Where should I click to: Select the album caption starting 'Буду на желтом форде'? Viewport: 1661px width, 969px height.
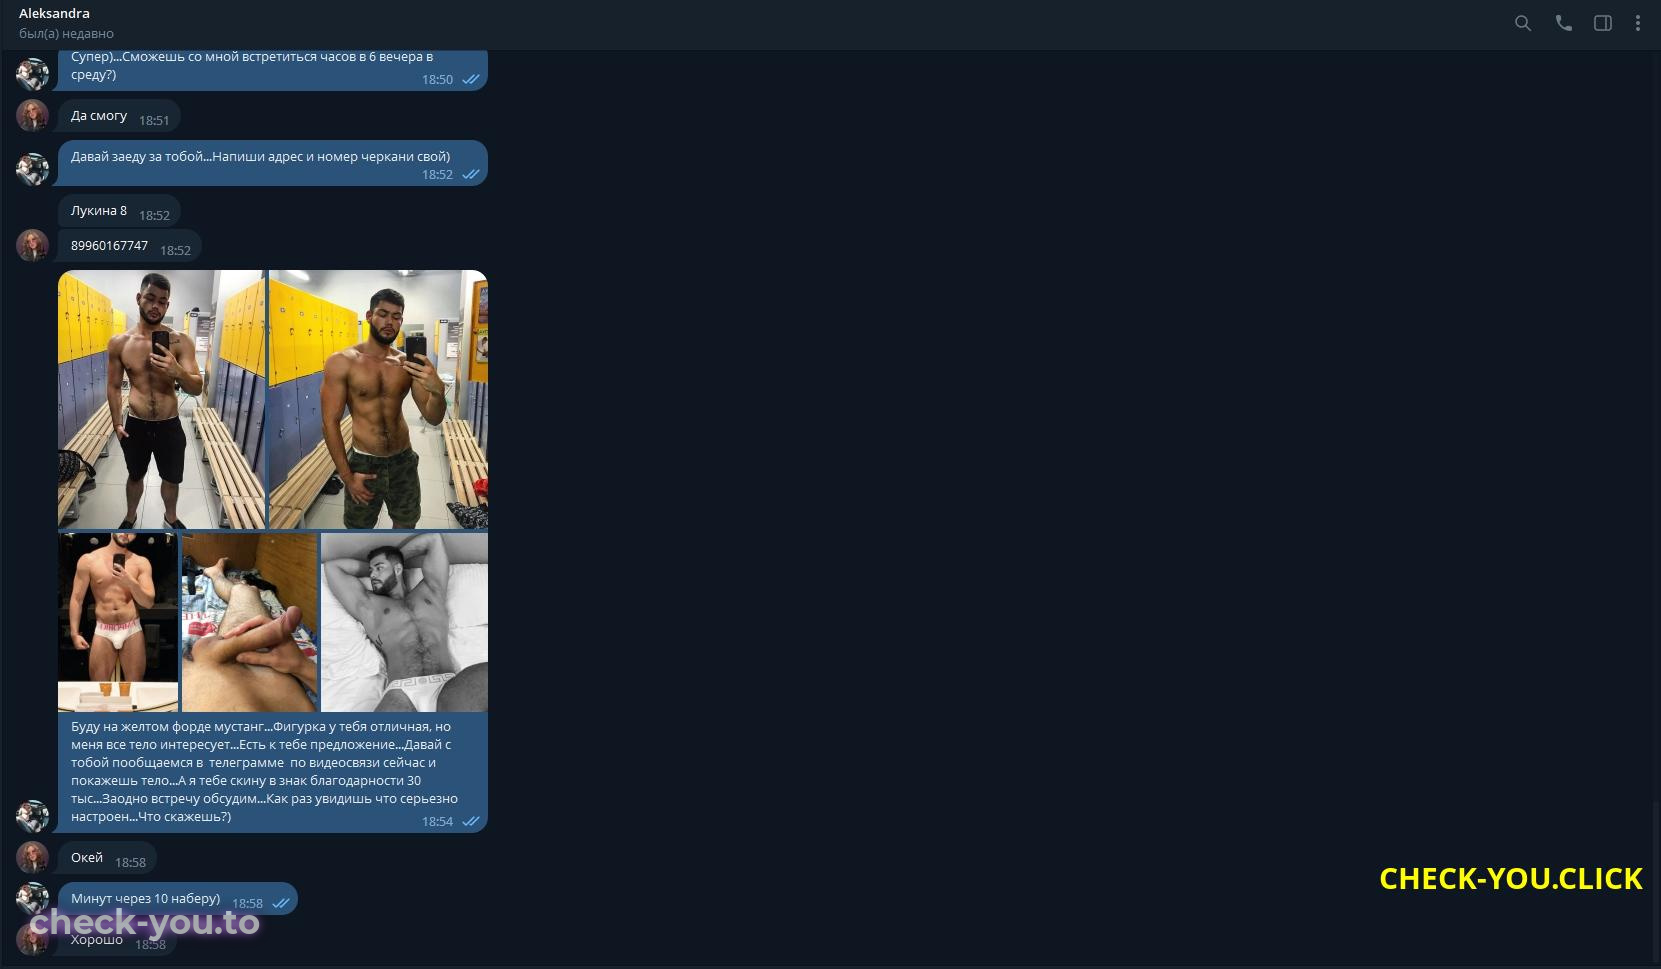265,772
